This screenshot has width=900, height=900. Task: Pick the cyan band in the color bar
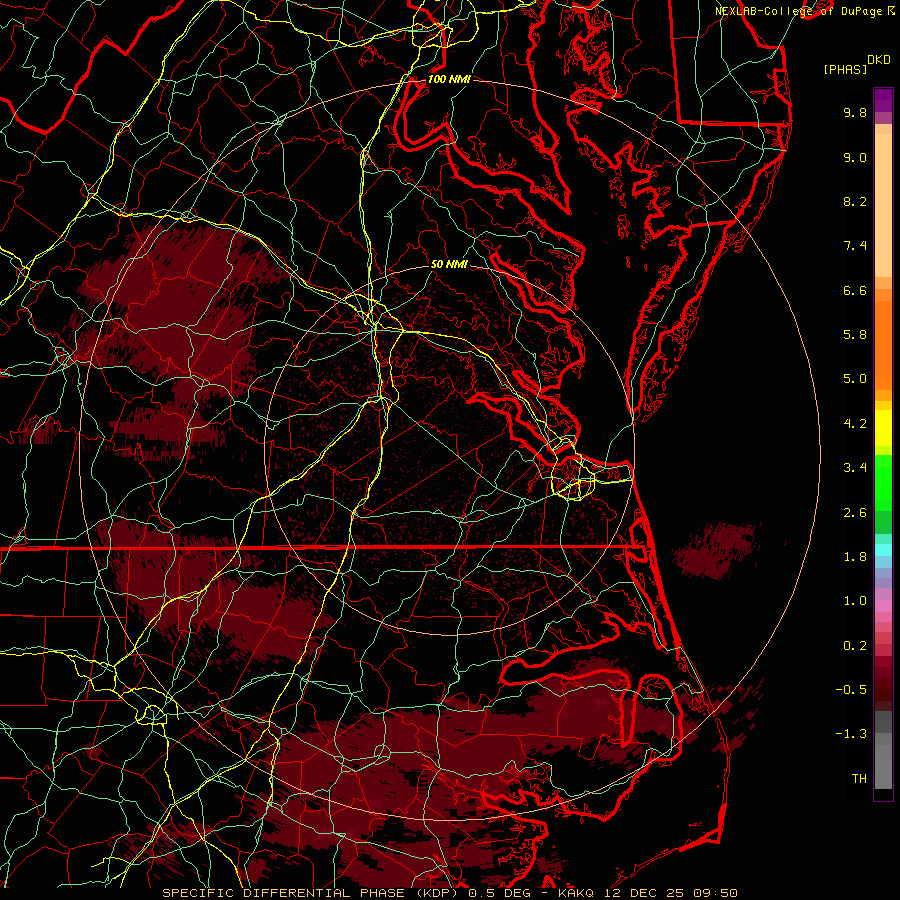tap(883, 550)
